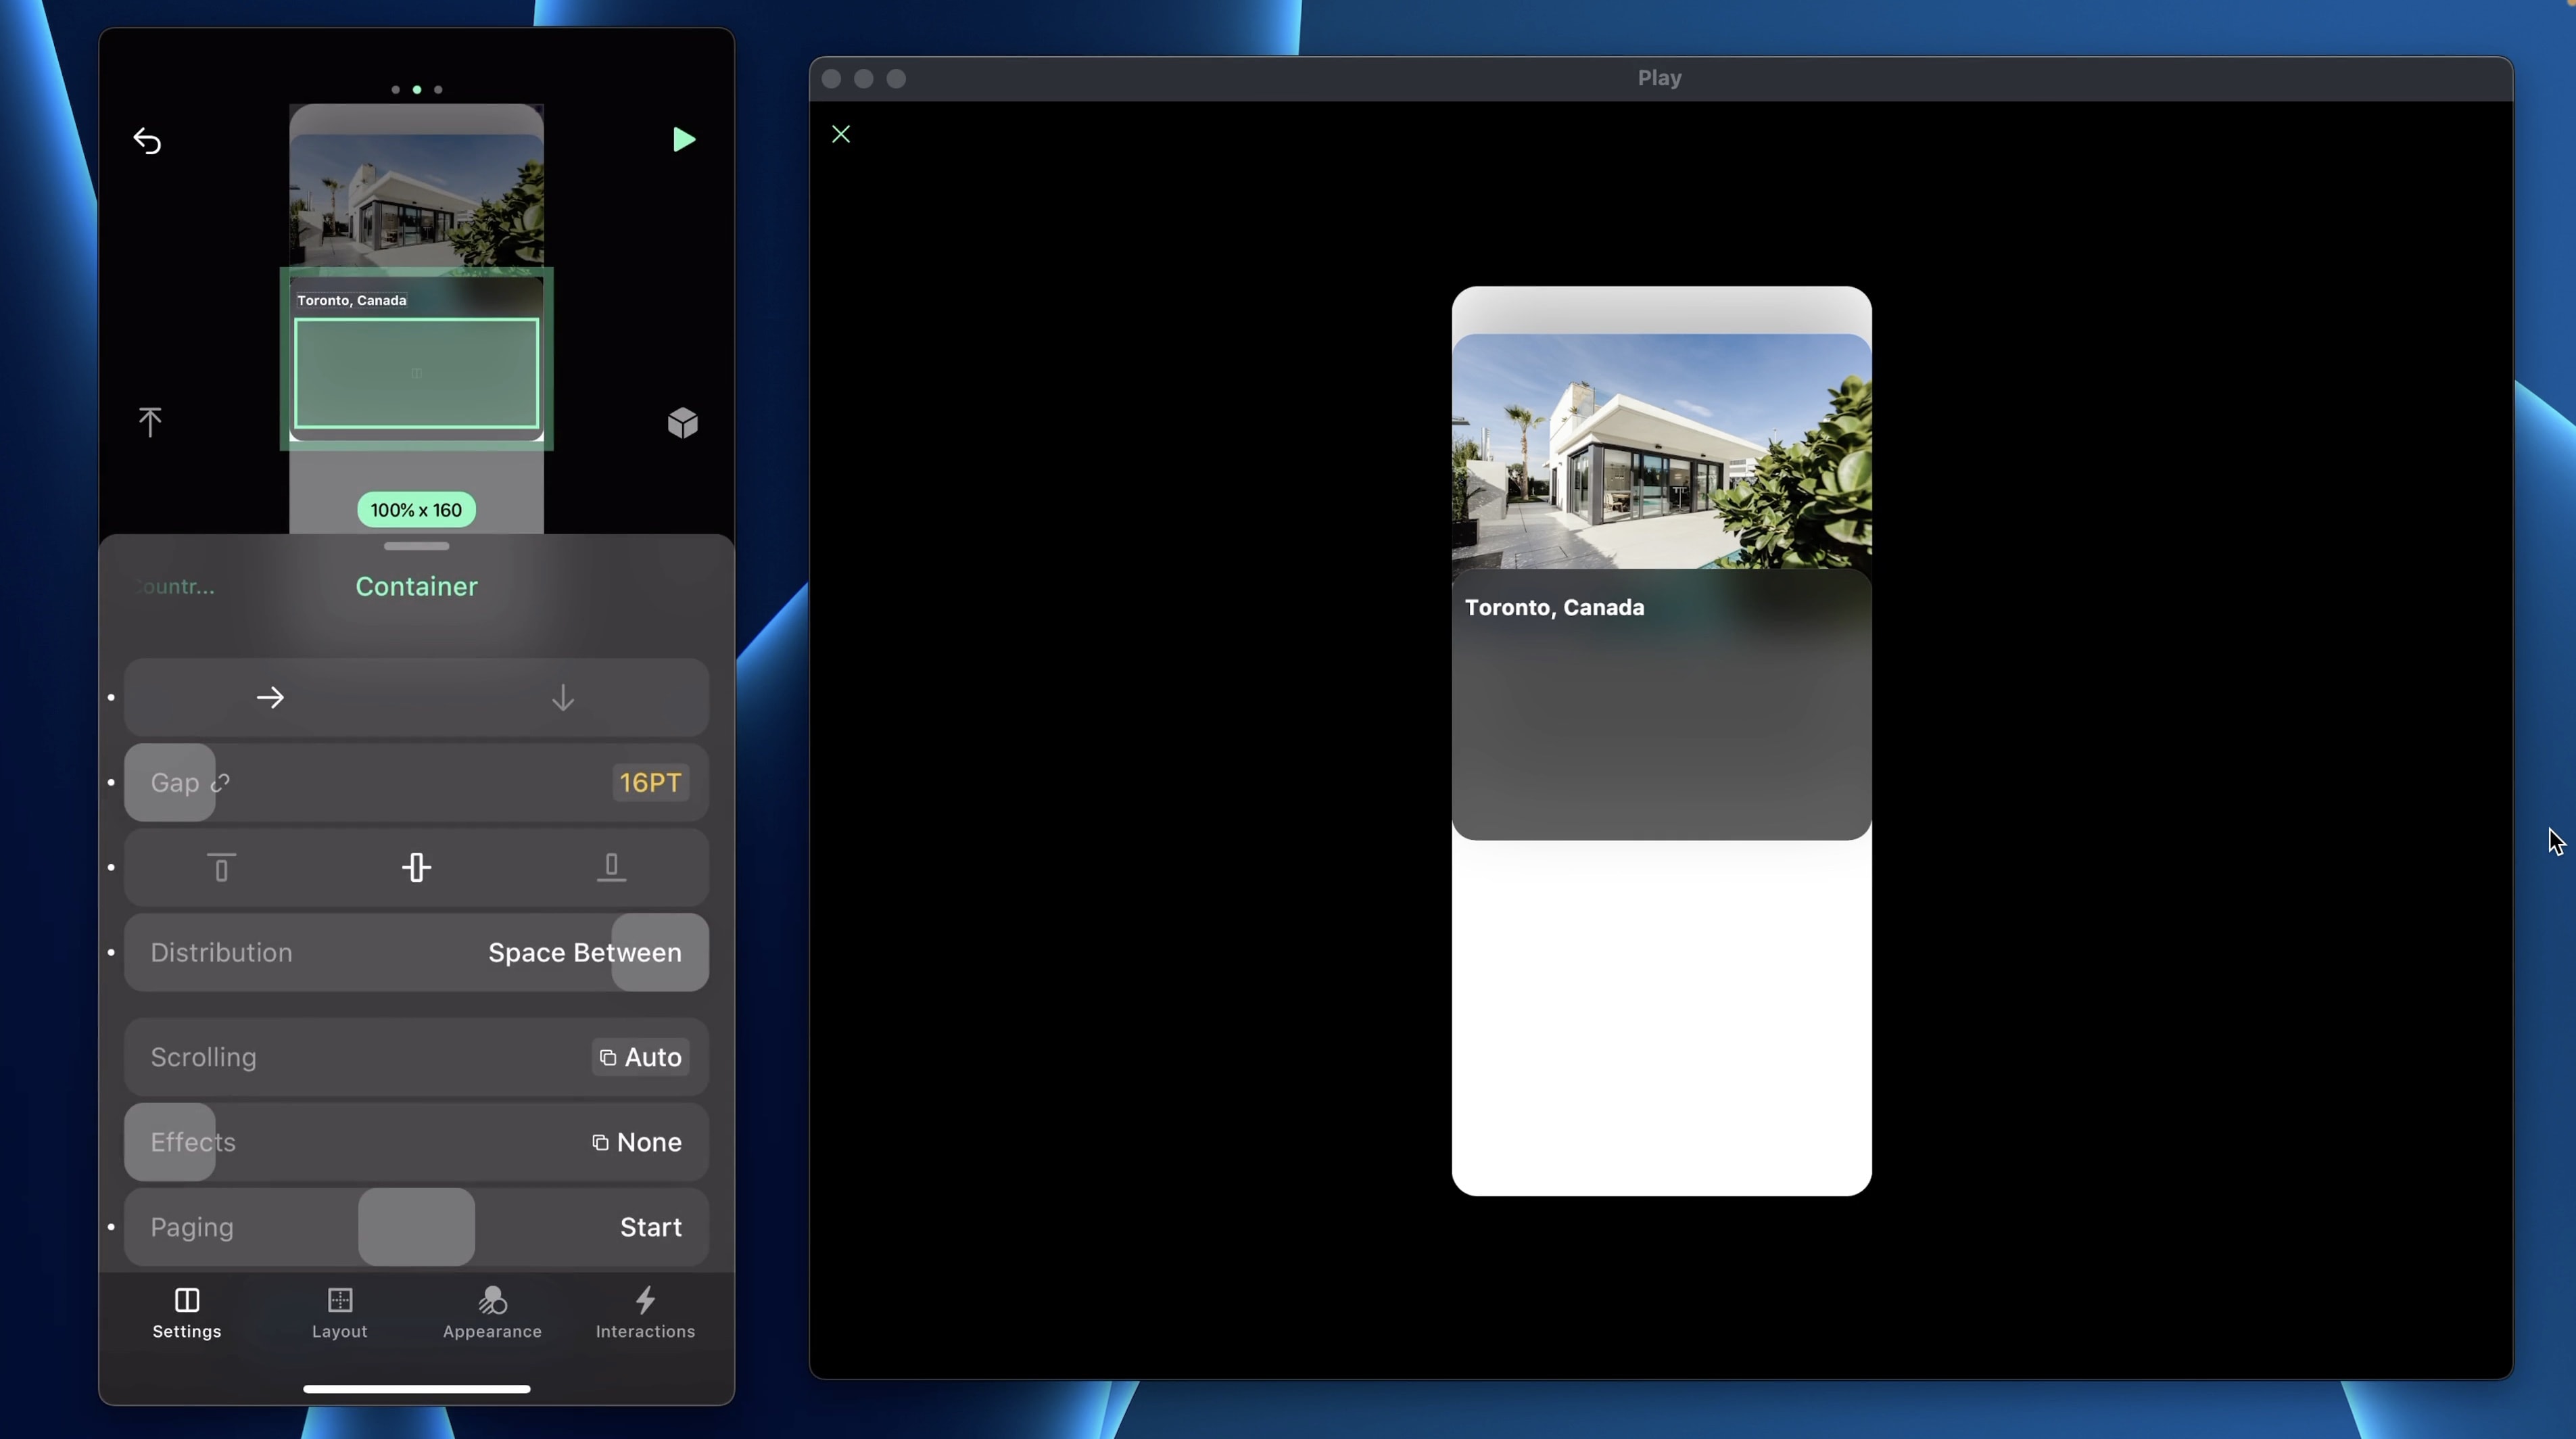Open Effects None dropdown
Screen dimensions: 2576x1439
pyautogui.click(x=636, y=1142)
